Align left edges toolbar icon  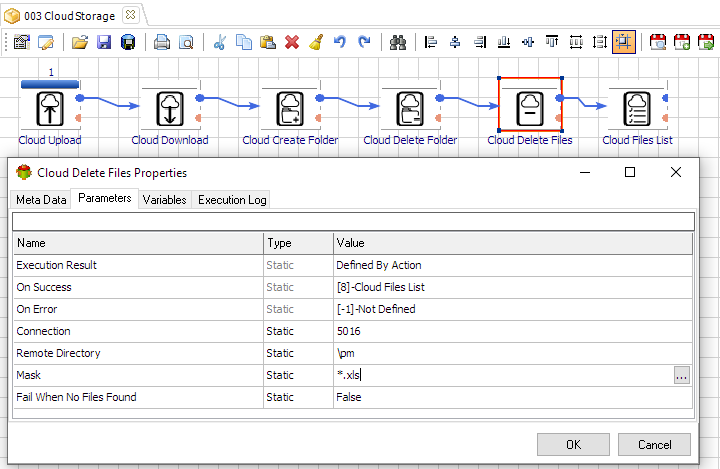pyautogui.click(x=431, y=42)
